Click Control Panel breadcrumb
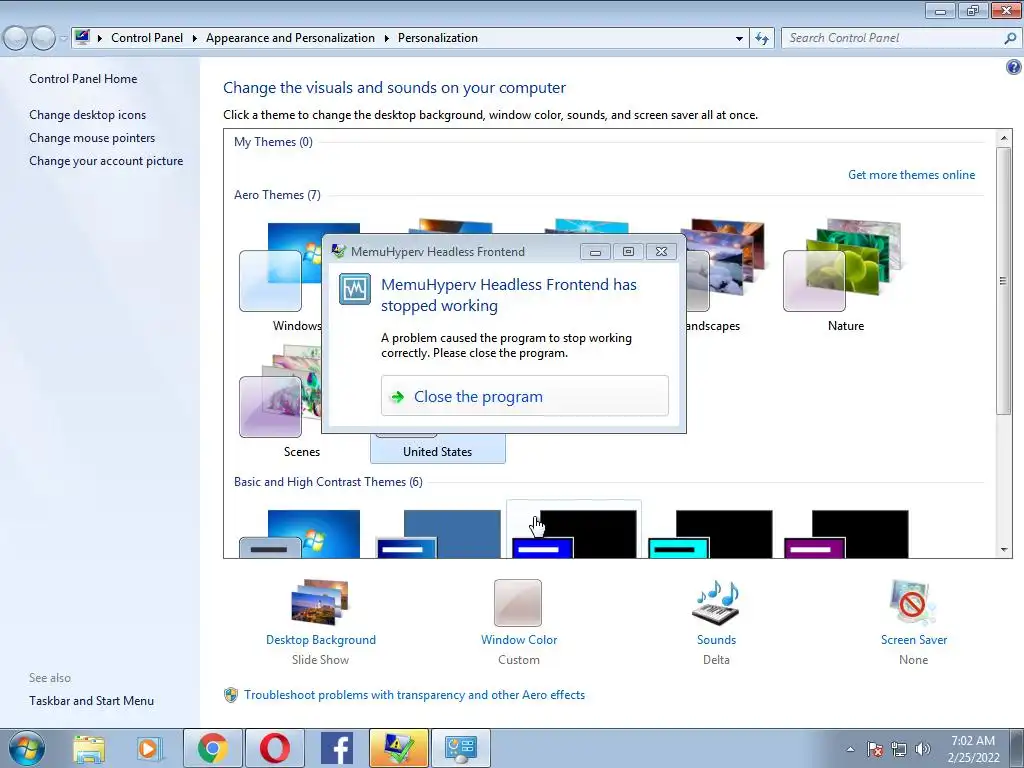The height and width of the screenshot is (768, 1024). [x=147, y=38]
